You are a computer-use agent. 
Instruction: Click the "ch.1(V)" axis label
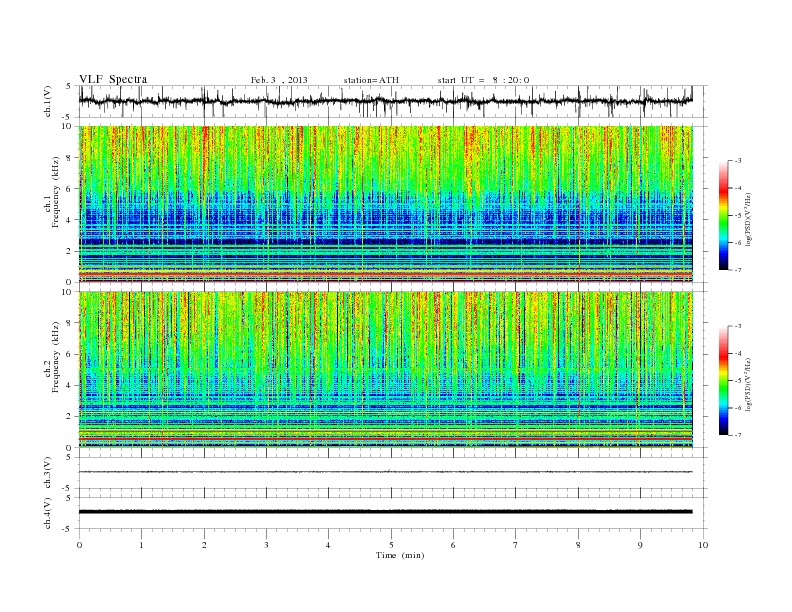tap(48, 101)
